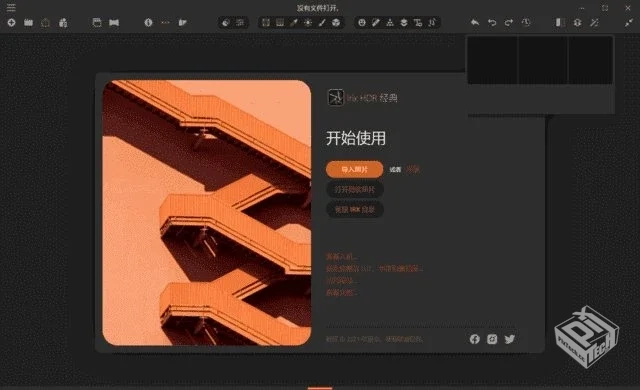Click the undo arrow icon
This screenshot has width=640, height=390.
[492, 22]
